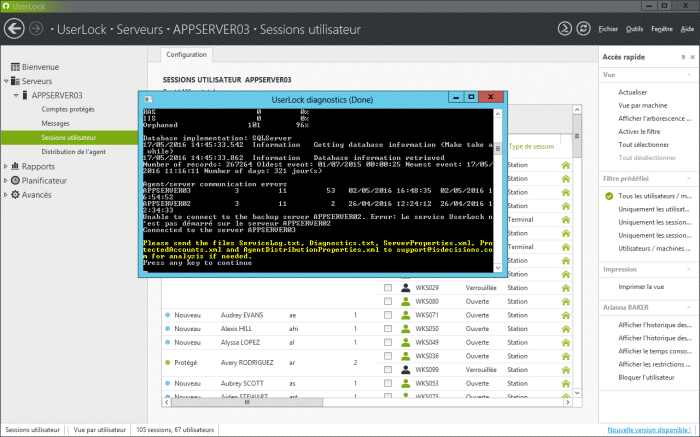Click the diagnostics console vertical scrollbar thumb
The width and height of the screenshot is (700, 437).
(x=498, y=148)
